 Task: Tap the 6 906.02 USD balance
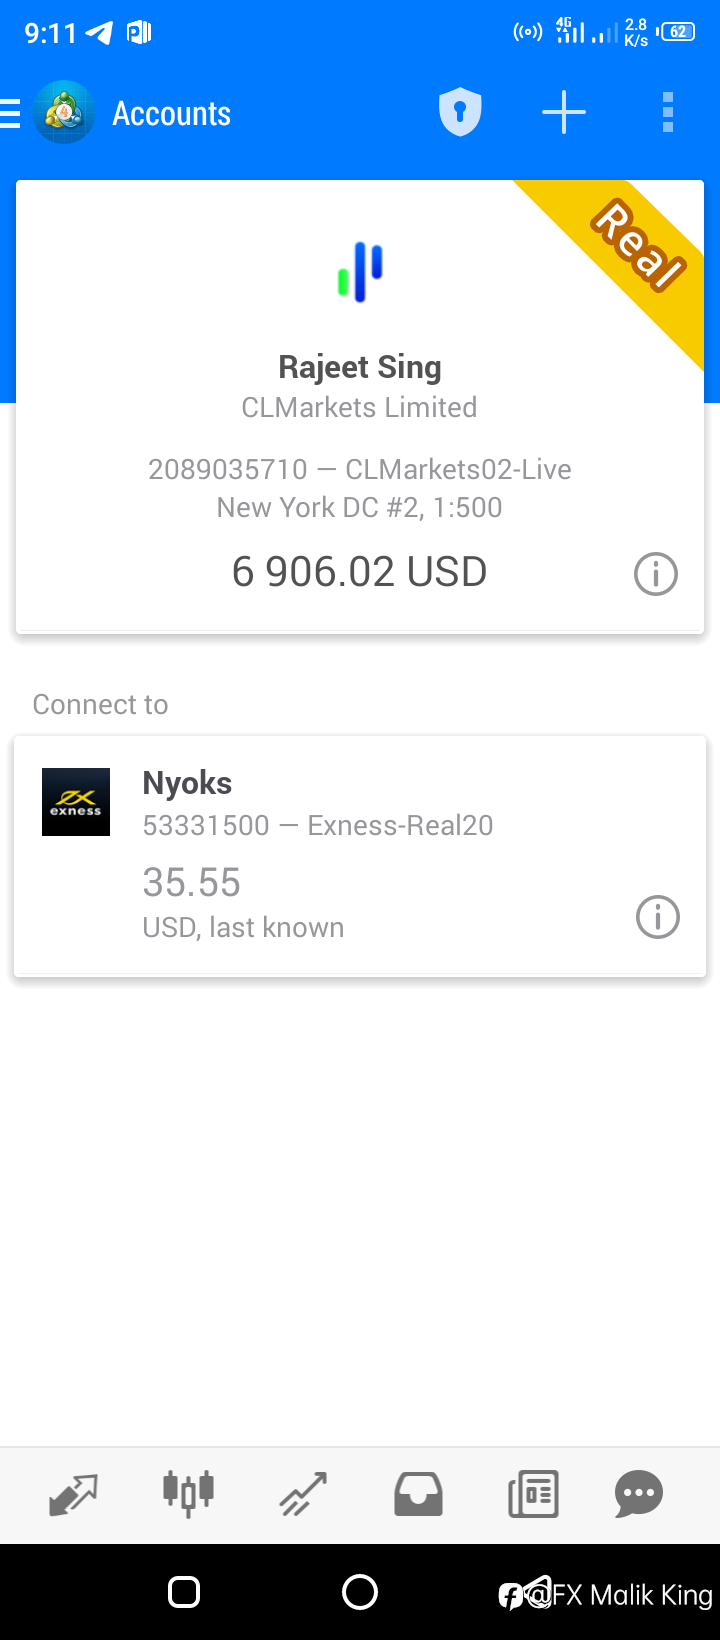359,572
